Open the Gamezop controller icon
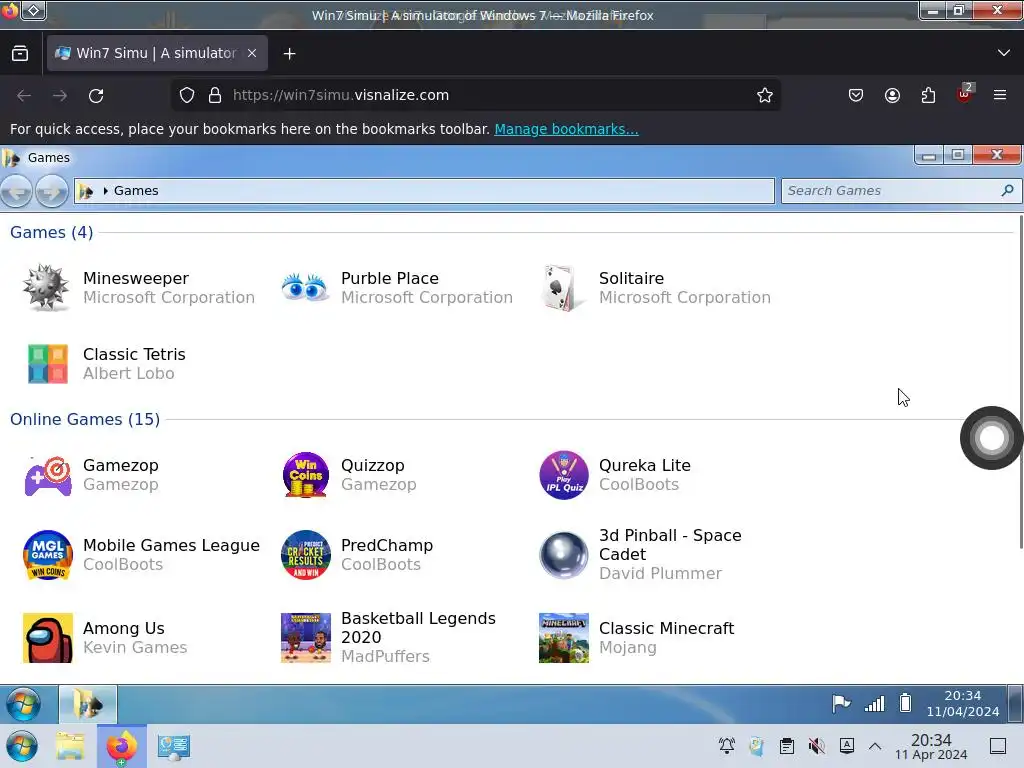The width and height of the screenshot is (1024, 768). point(48,475)
